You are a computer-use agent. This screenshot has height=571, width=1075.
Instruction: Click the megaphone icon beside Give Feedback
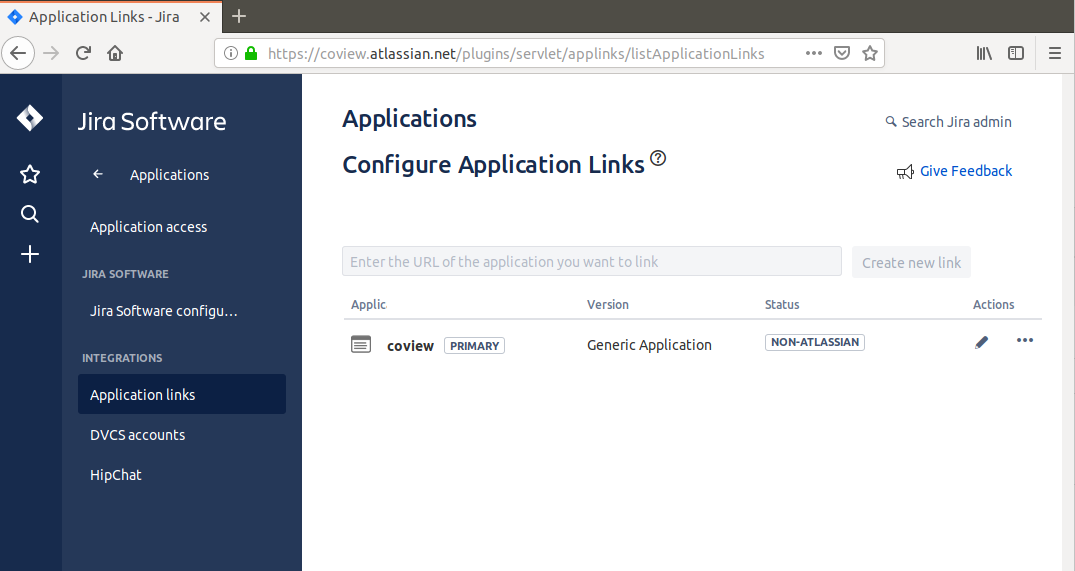point(905,171)
